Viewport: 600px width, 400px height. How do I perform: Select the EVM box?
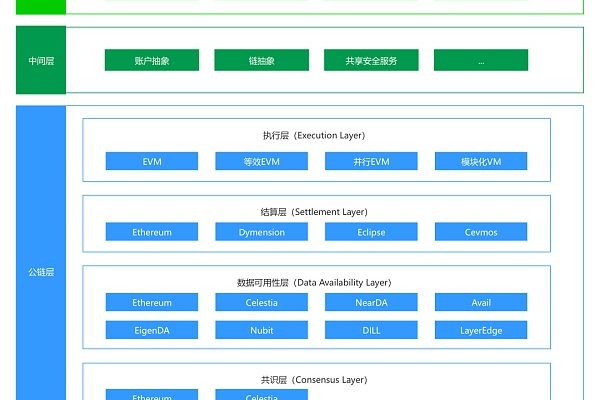pos(152,161)
